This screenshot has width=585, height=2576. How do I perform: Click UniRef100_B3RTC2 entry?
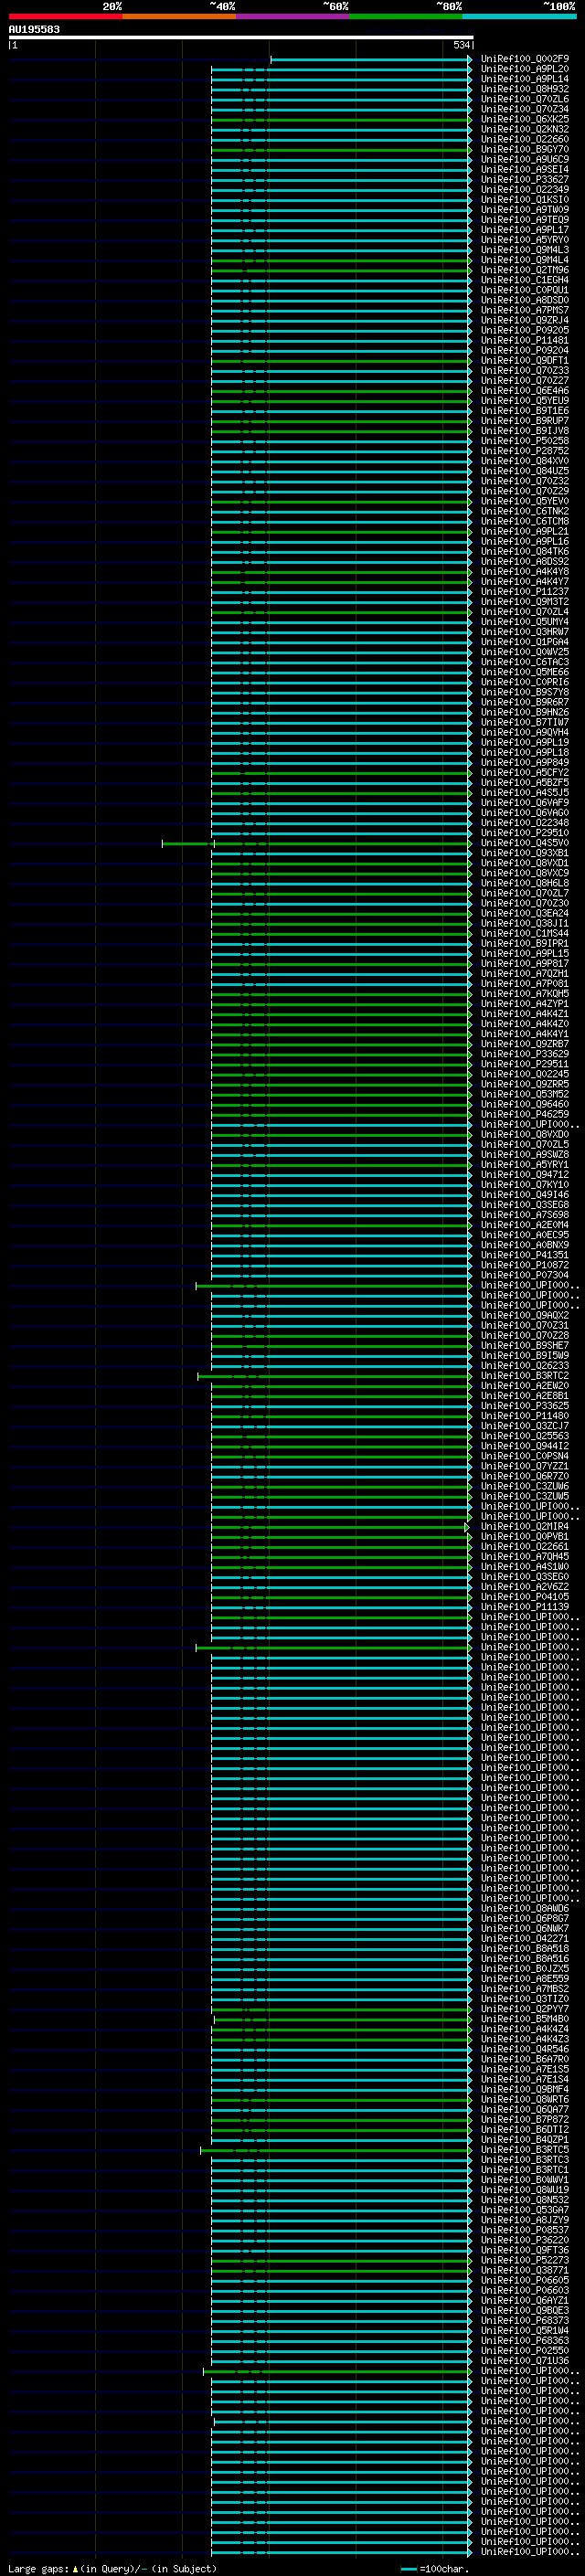(525, 1376)
